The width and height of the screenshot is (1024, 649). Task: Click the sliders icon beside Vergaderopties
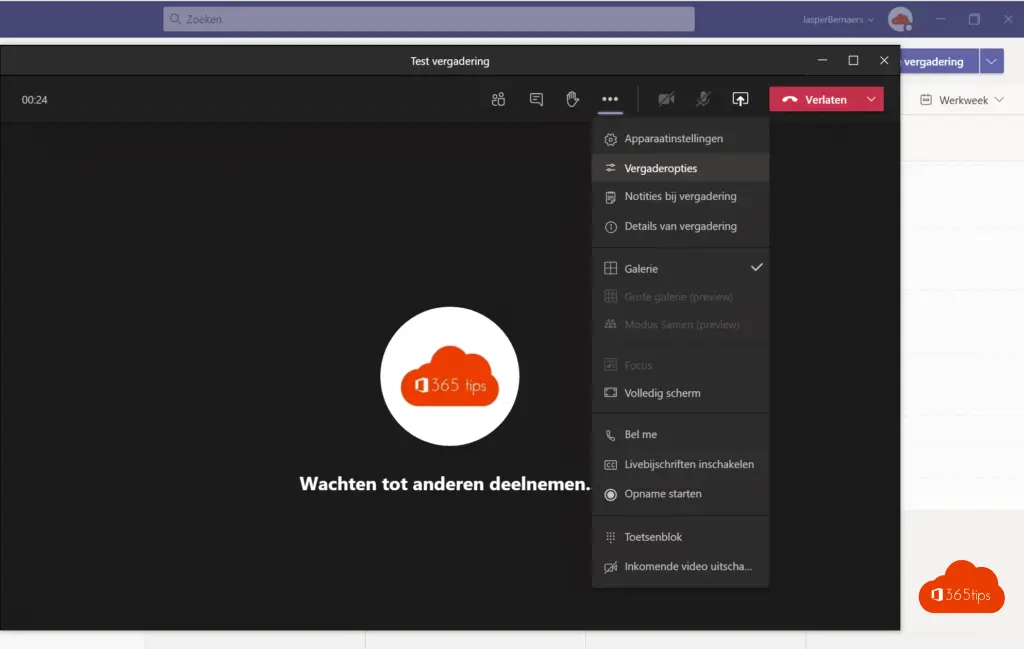(x=611, y=168)
